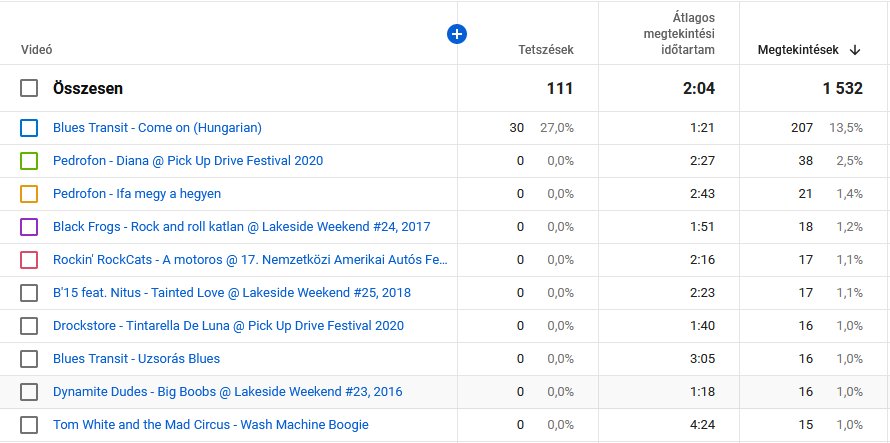Viewport: 890px width, 443px height.
Task: Open Blues Transit - Uzsorás Blues link
Action: (x=136, y=359)
